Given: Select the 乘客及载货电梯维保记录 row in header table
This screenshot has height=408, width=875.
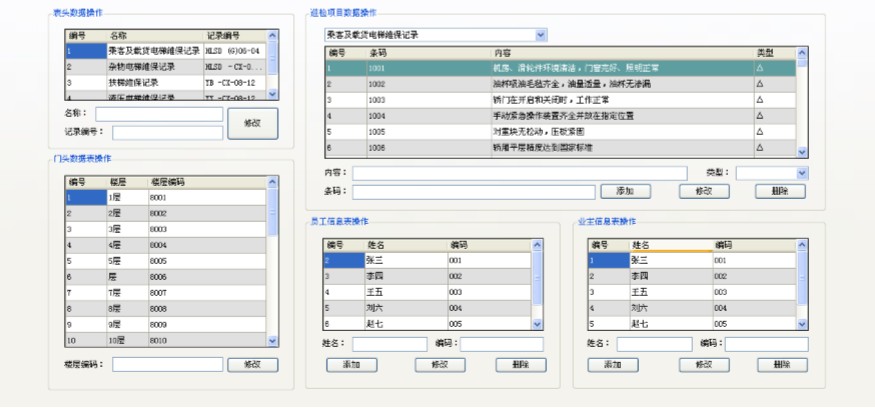Looking at the screenshot, I should point(166,51).
